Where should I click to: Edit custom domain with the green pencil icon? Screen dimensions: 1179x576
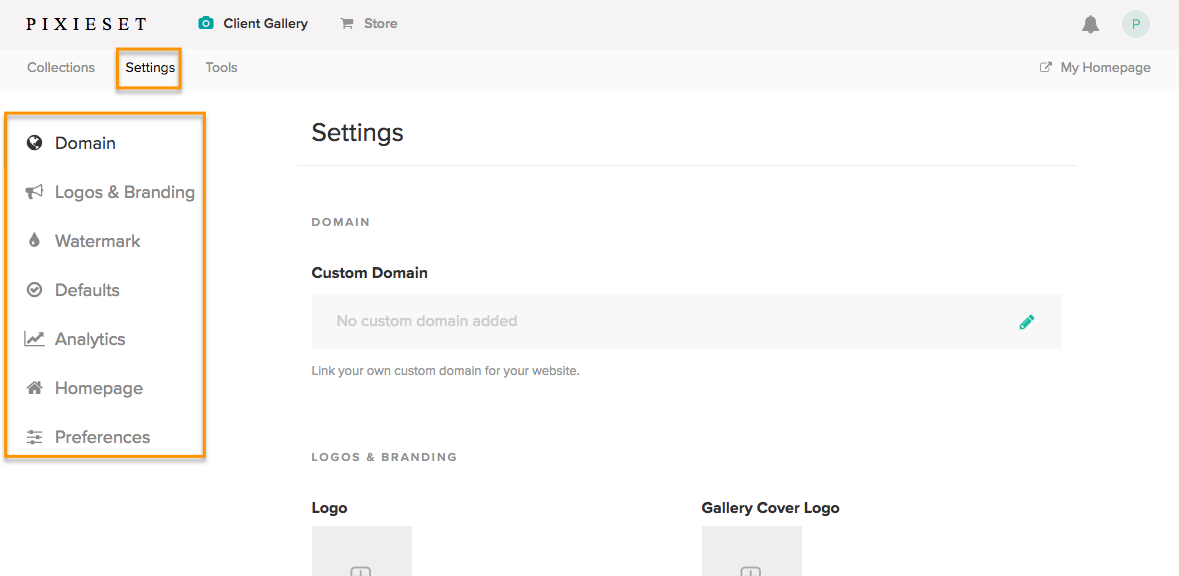click(x=1026, y=322)
